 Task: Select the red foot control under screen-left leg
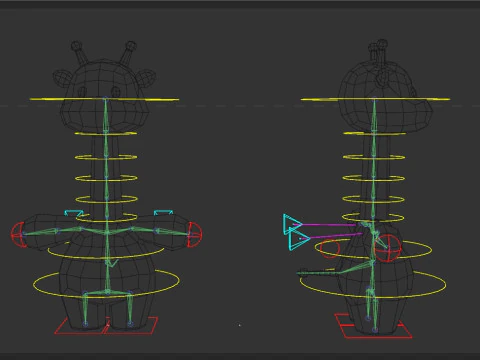81,326
